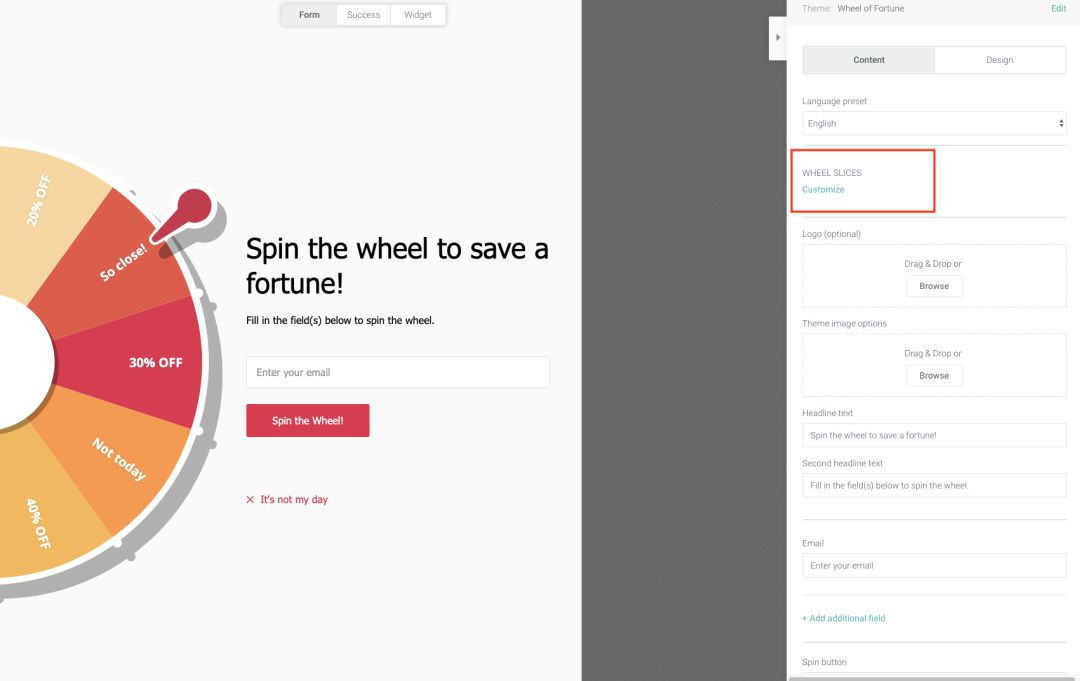Open Customize for wheel slices

click(823, 190)
